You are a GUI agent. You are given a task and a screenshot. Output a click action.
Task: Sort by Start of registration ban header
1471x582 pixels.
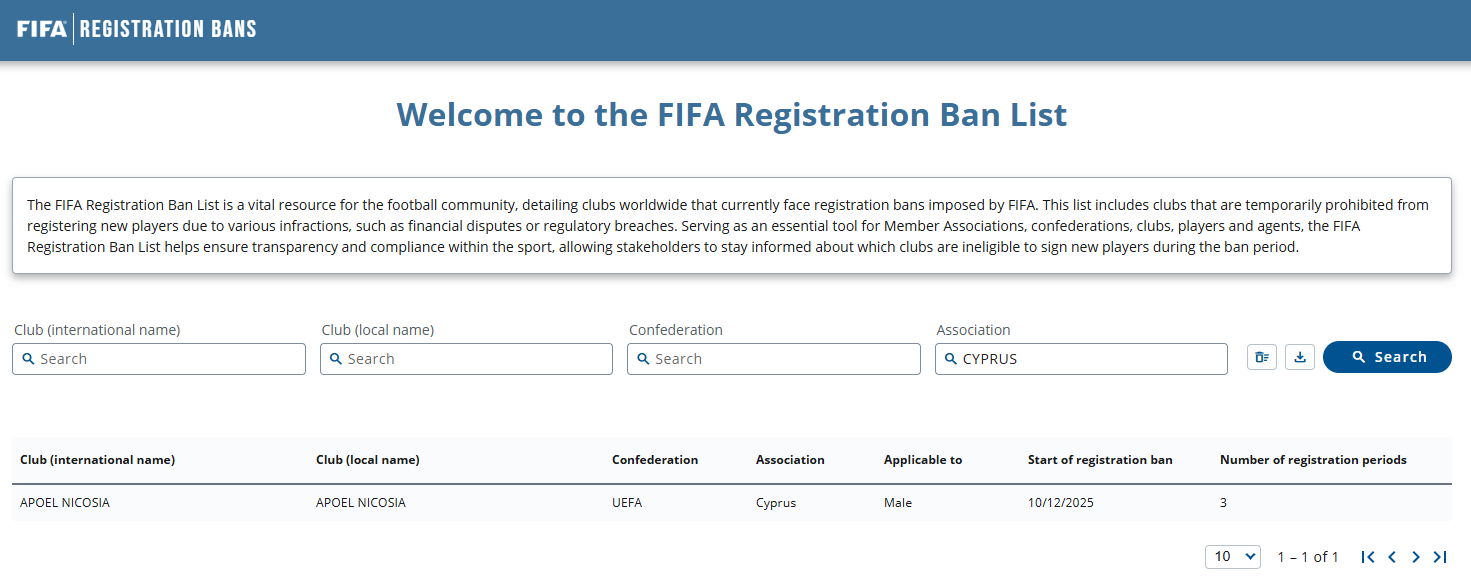[x=1100, y=460]
